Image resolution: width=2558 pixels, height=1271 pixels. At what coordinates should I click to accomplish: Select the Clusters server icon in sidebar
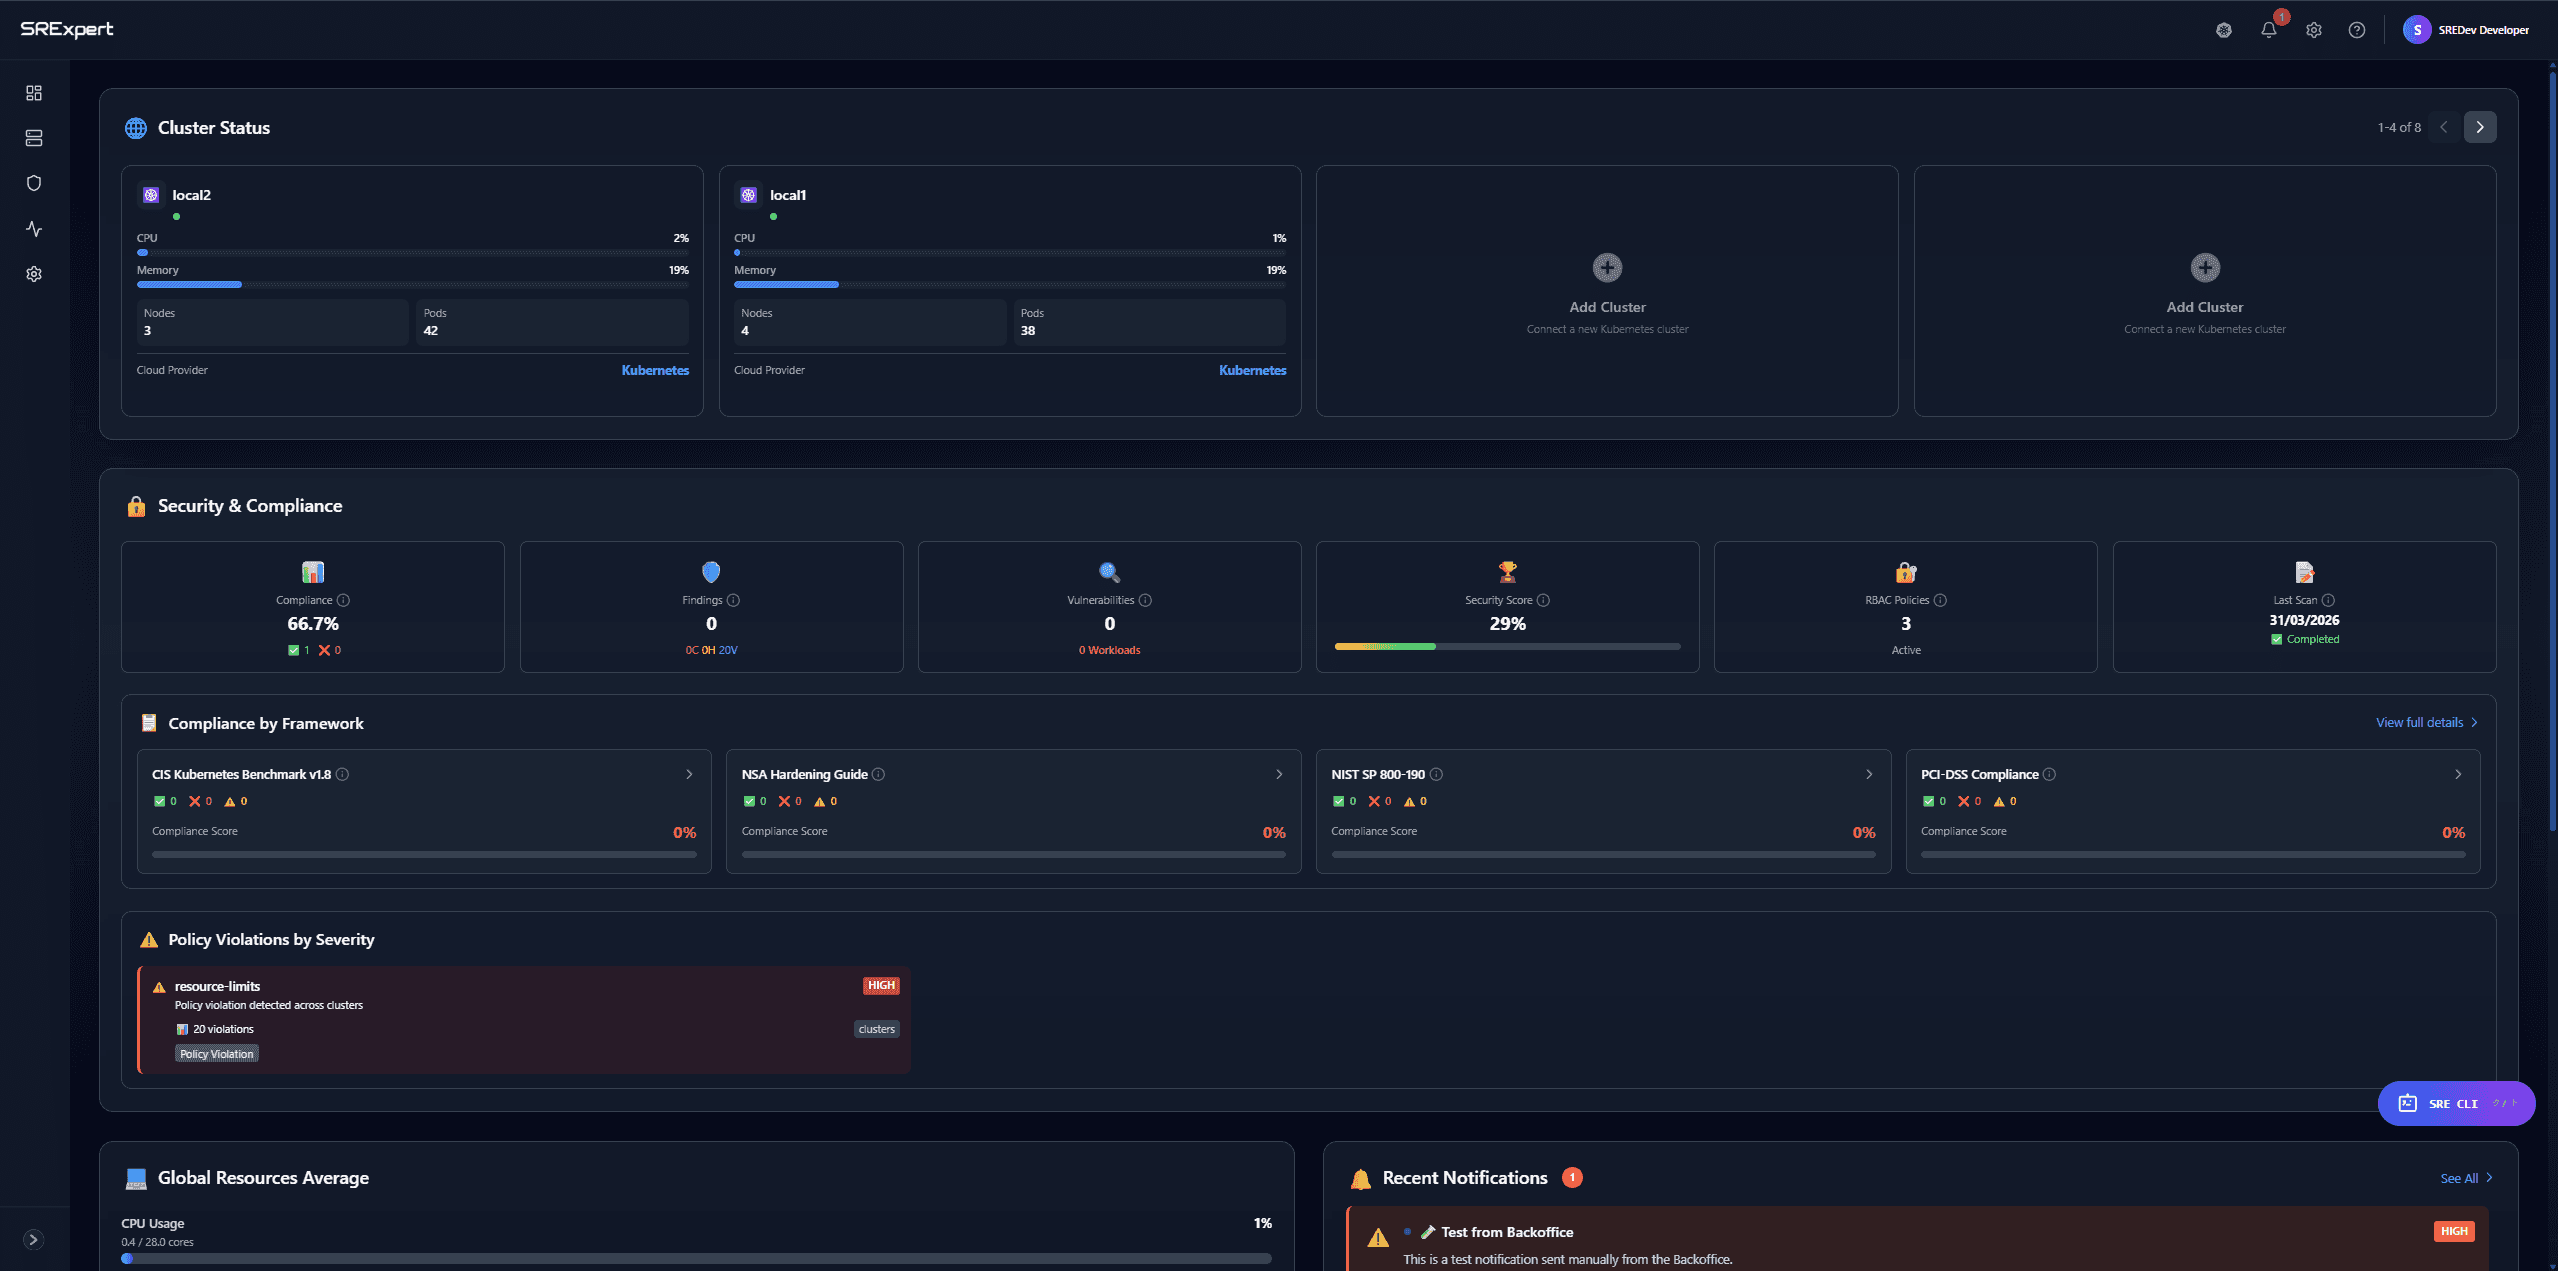click(x=34, y=138)
